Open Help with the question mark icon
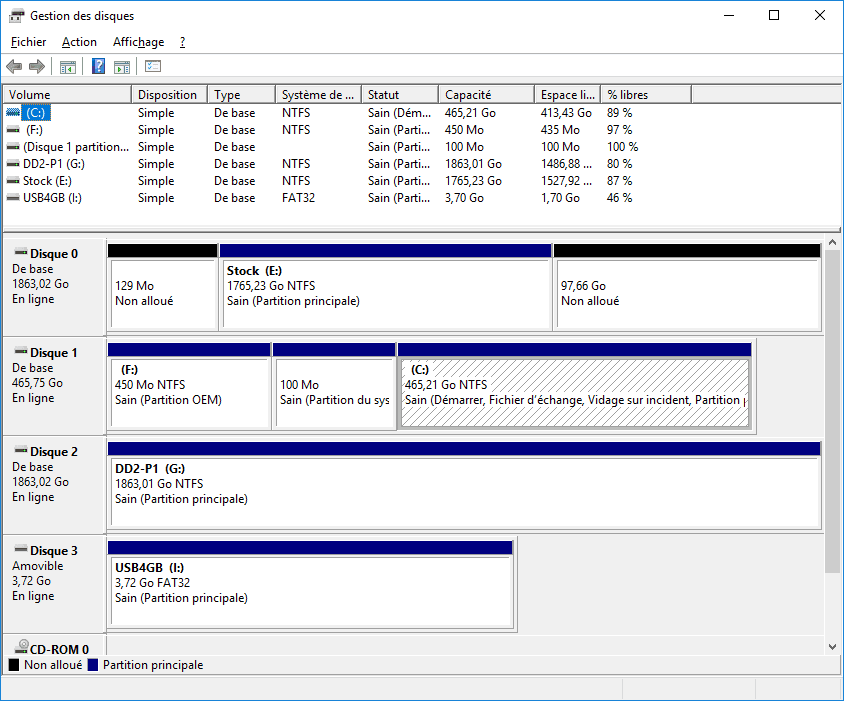844x701 pixels. tap(98, 67)
